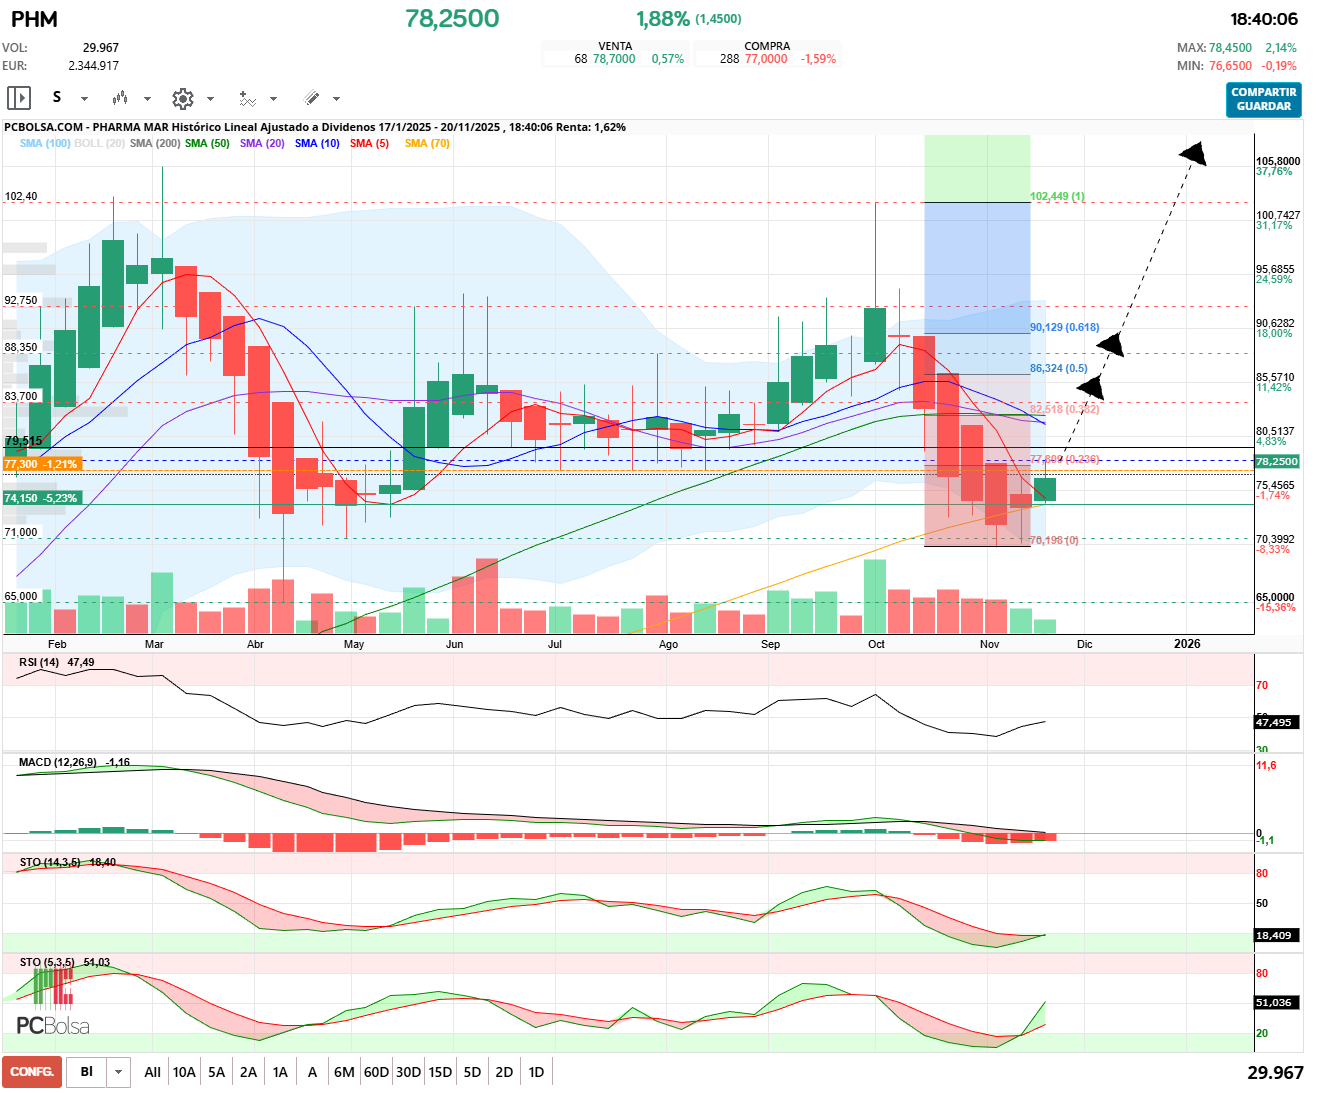Open the dropdown next to the pencil tool

[x=336, y=99]
